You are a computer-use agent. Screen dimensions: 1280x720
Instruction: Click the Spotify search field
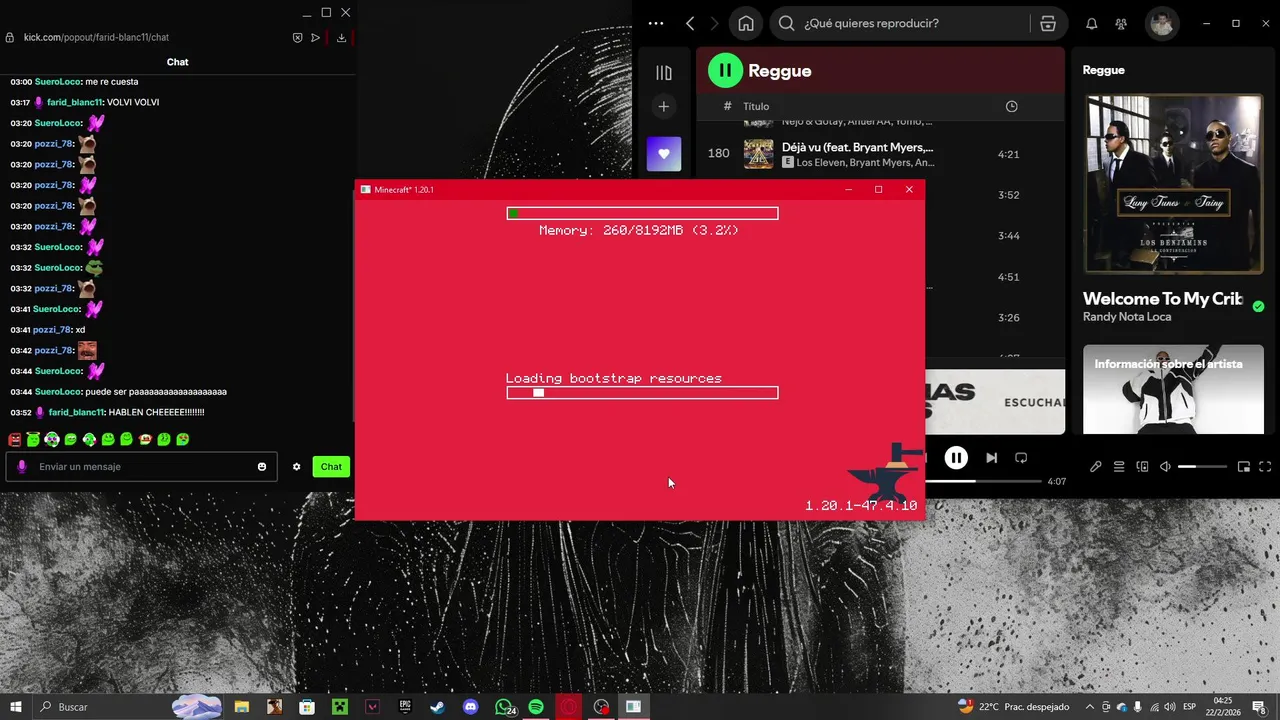900,23
